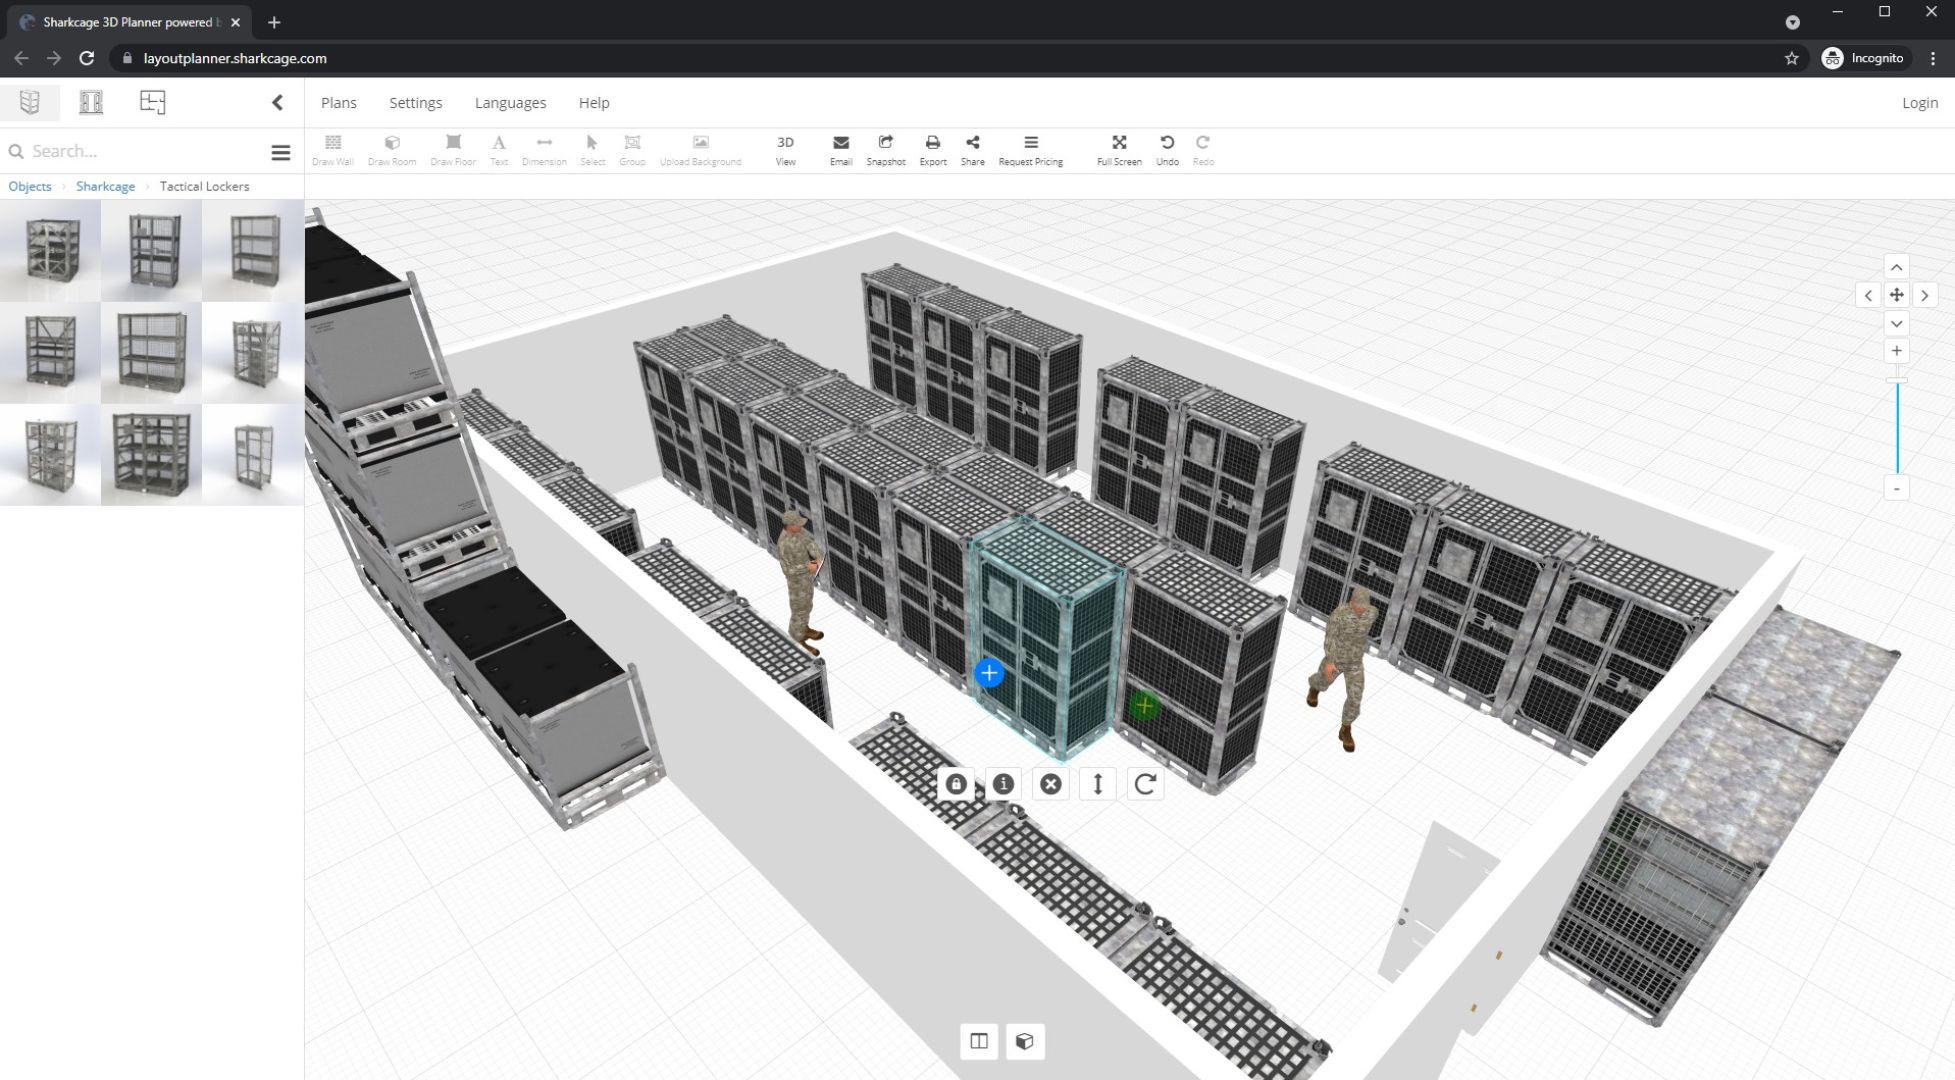
Task: Open the Languages menu
Action: pos(510,102)
